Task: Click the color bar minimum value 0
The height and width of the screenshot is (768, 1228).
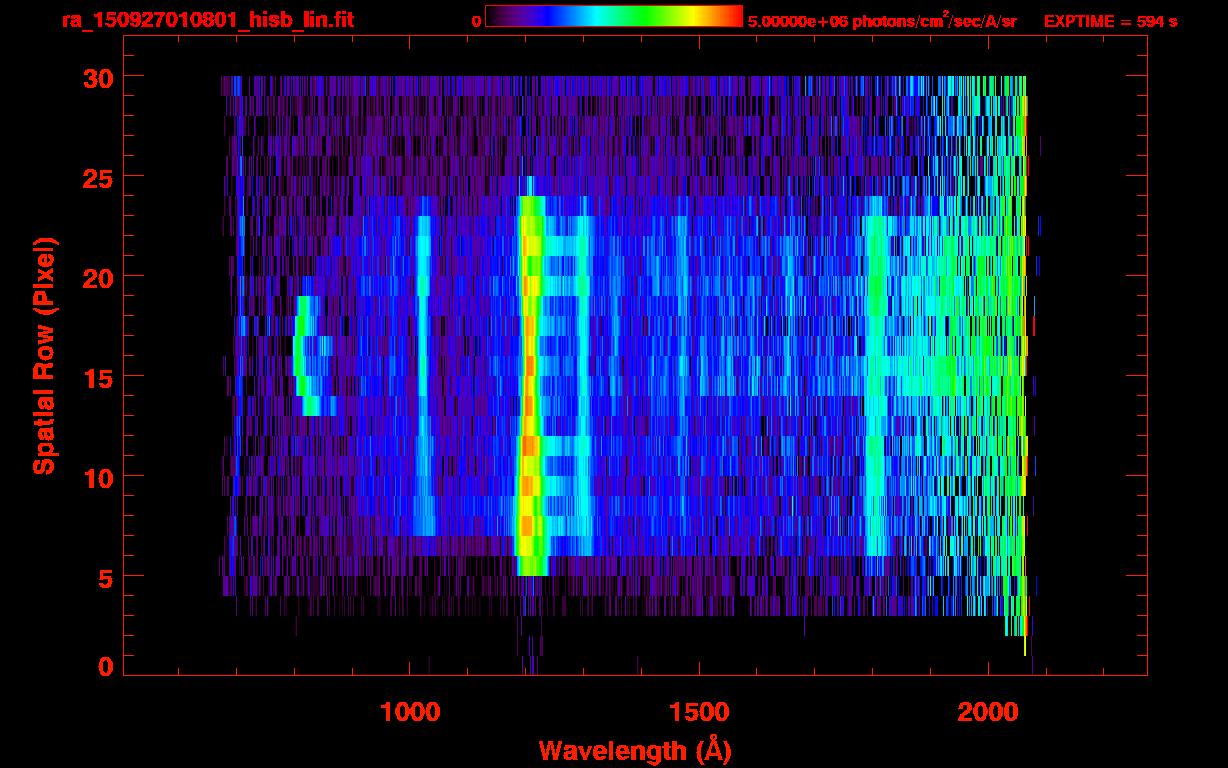Action: click(476, 21)
